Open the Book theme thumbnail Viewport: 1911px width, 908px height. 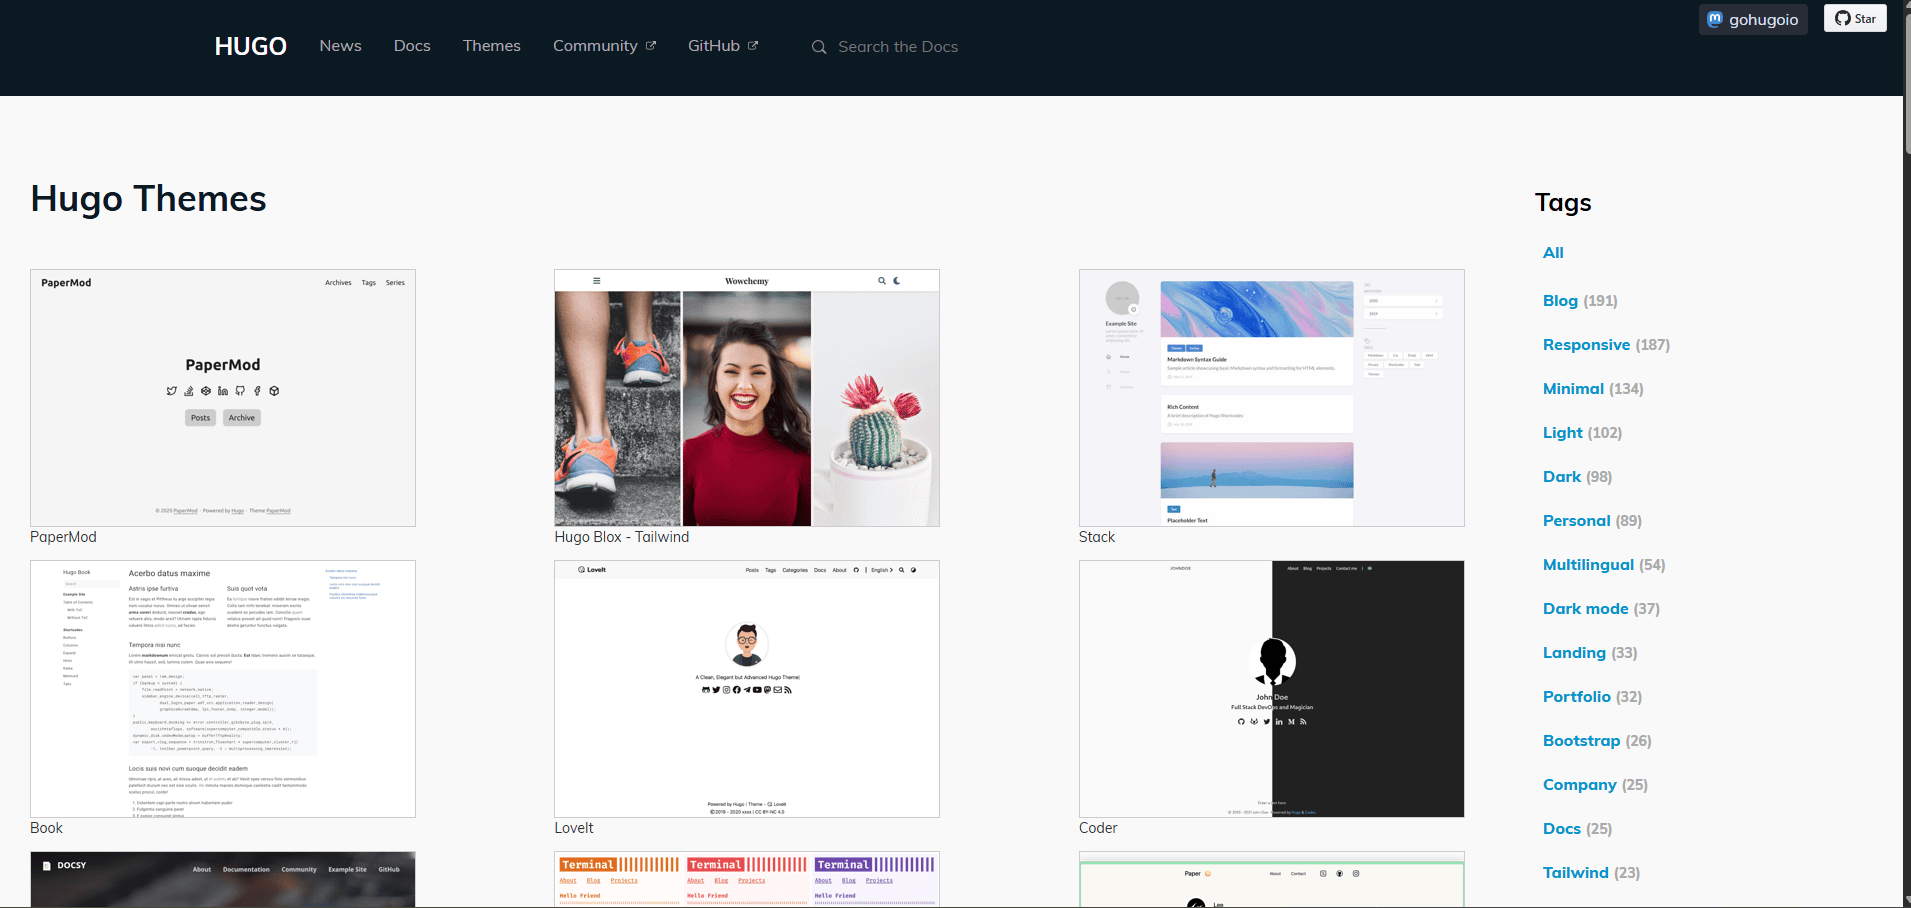tap(223, 689)
